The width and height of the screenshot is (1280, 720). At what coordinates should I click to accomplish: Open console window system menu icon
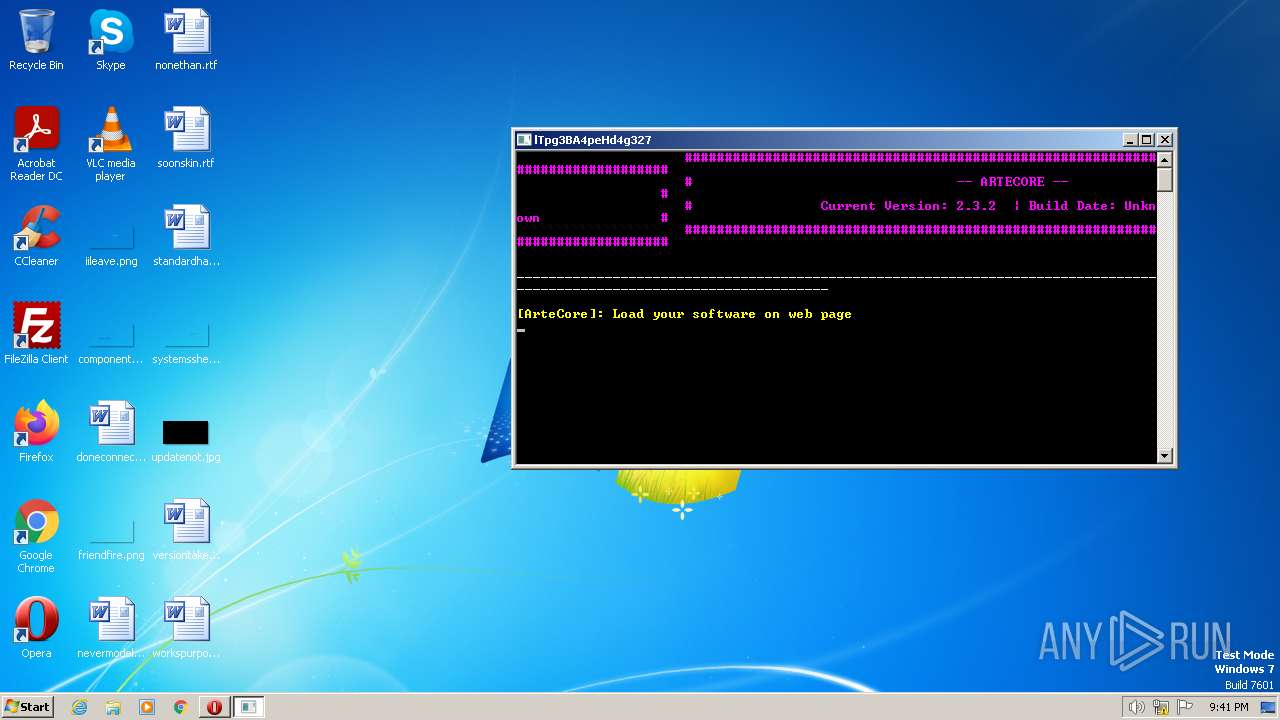click(x=524, y=140)
